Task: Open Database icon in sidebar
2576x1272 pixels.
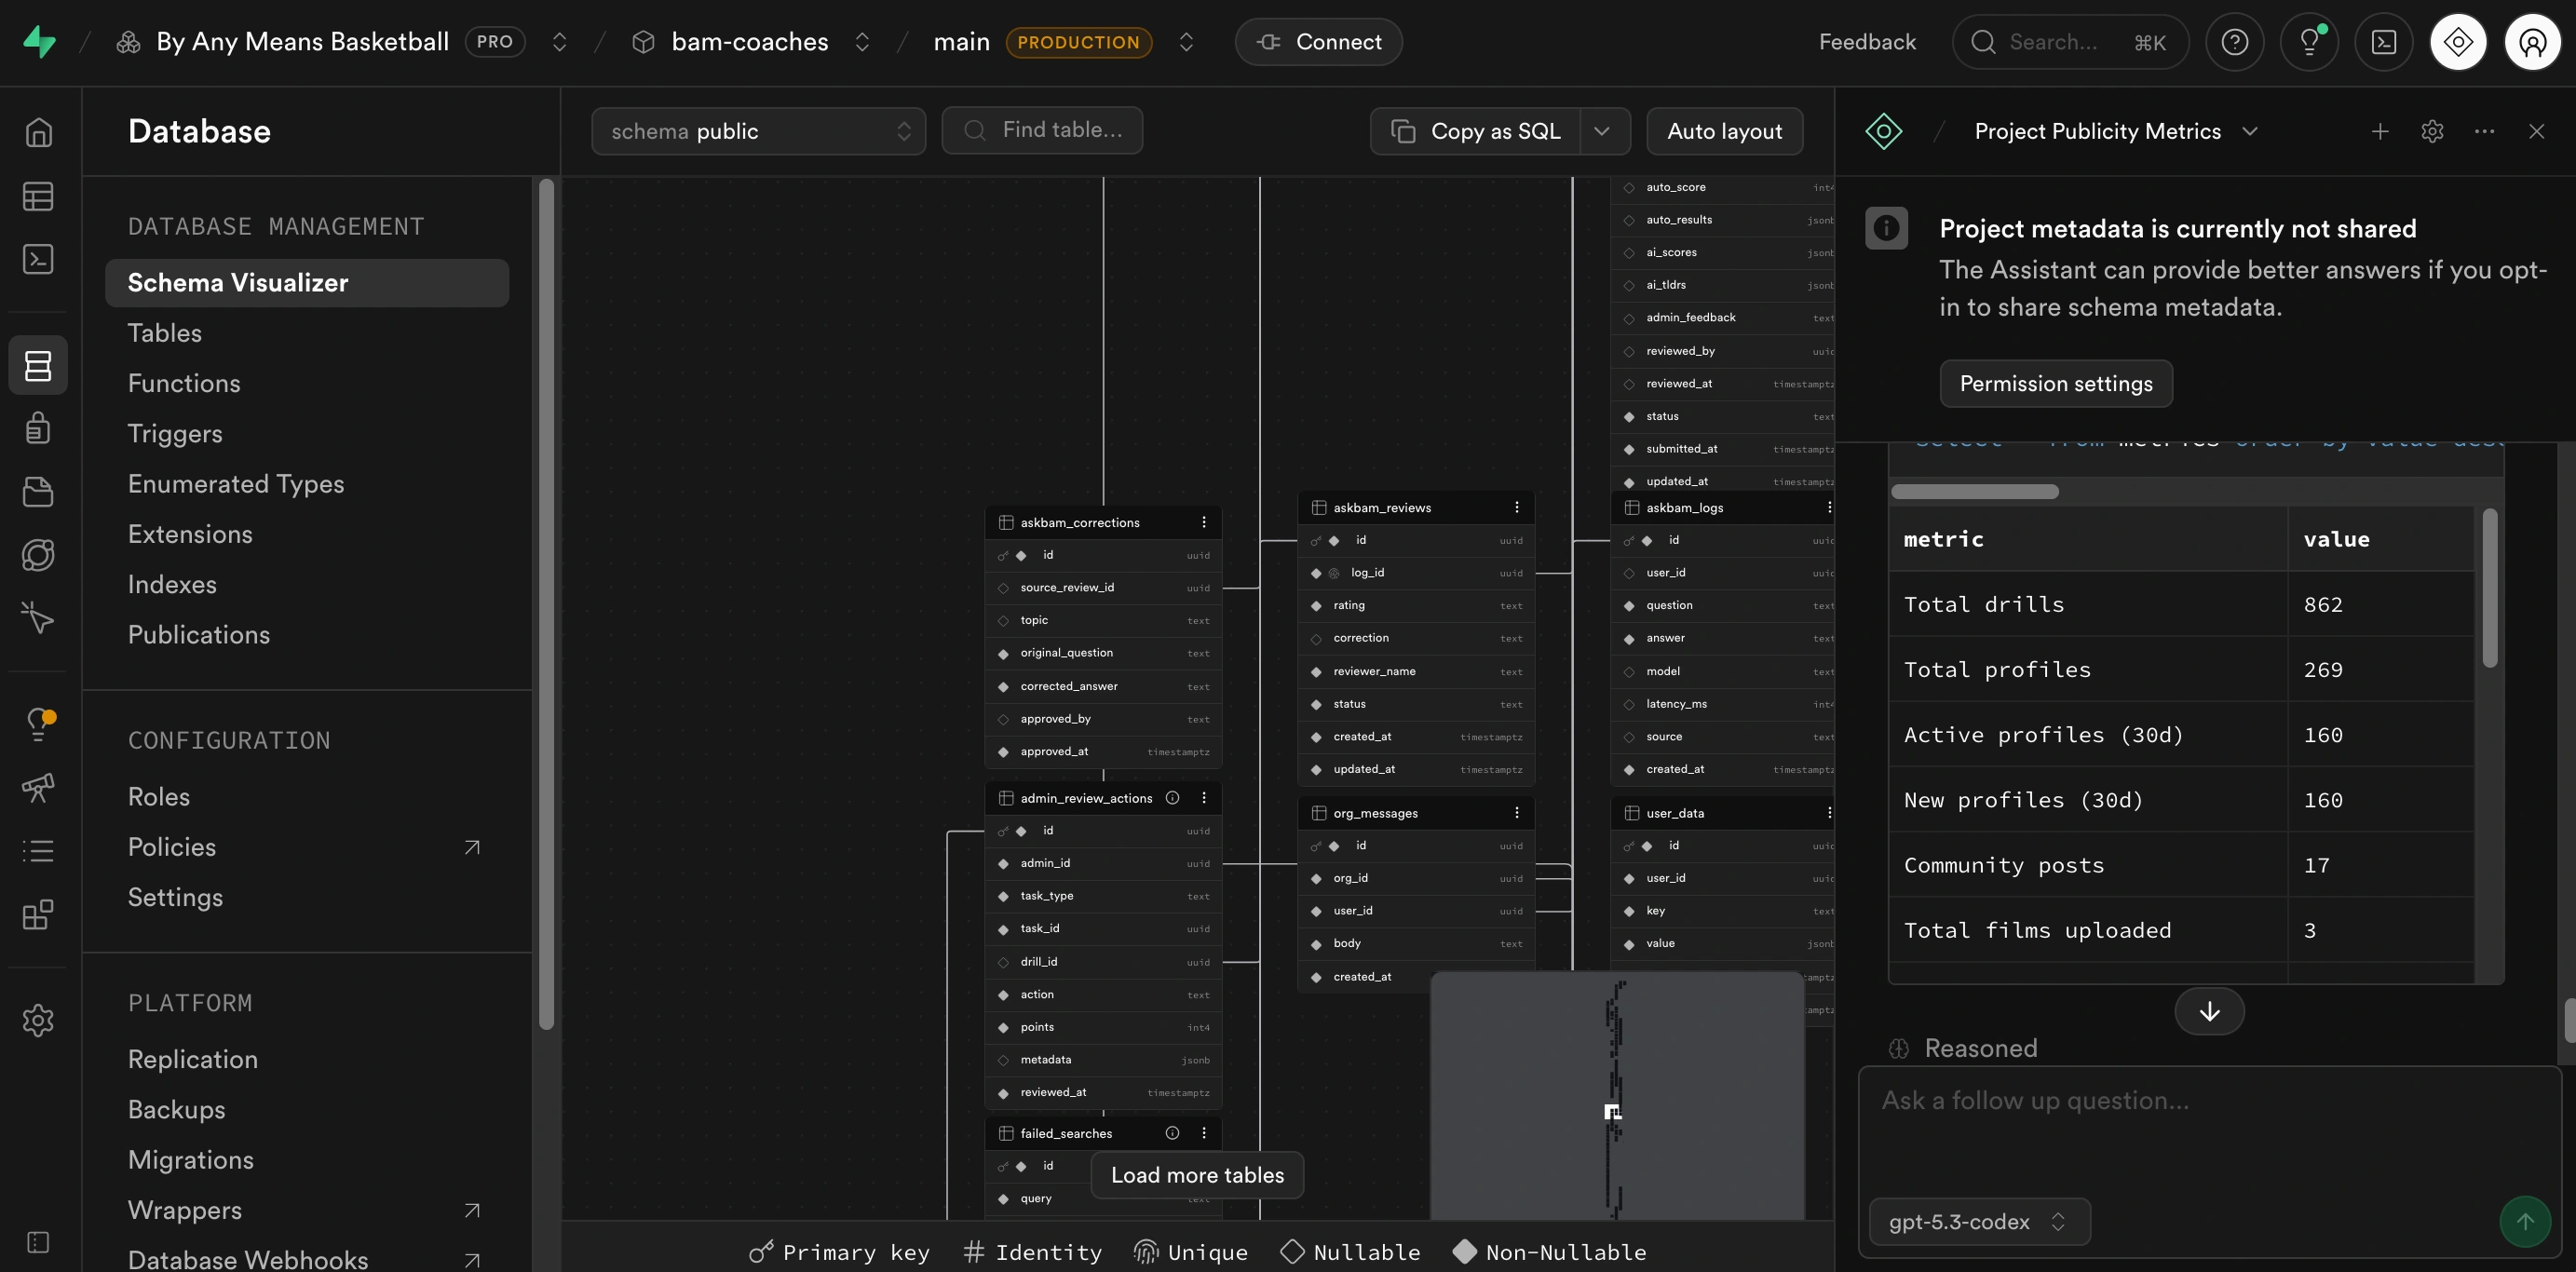Action: tap(38, 365)
